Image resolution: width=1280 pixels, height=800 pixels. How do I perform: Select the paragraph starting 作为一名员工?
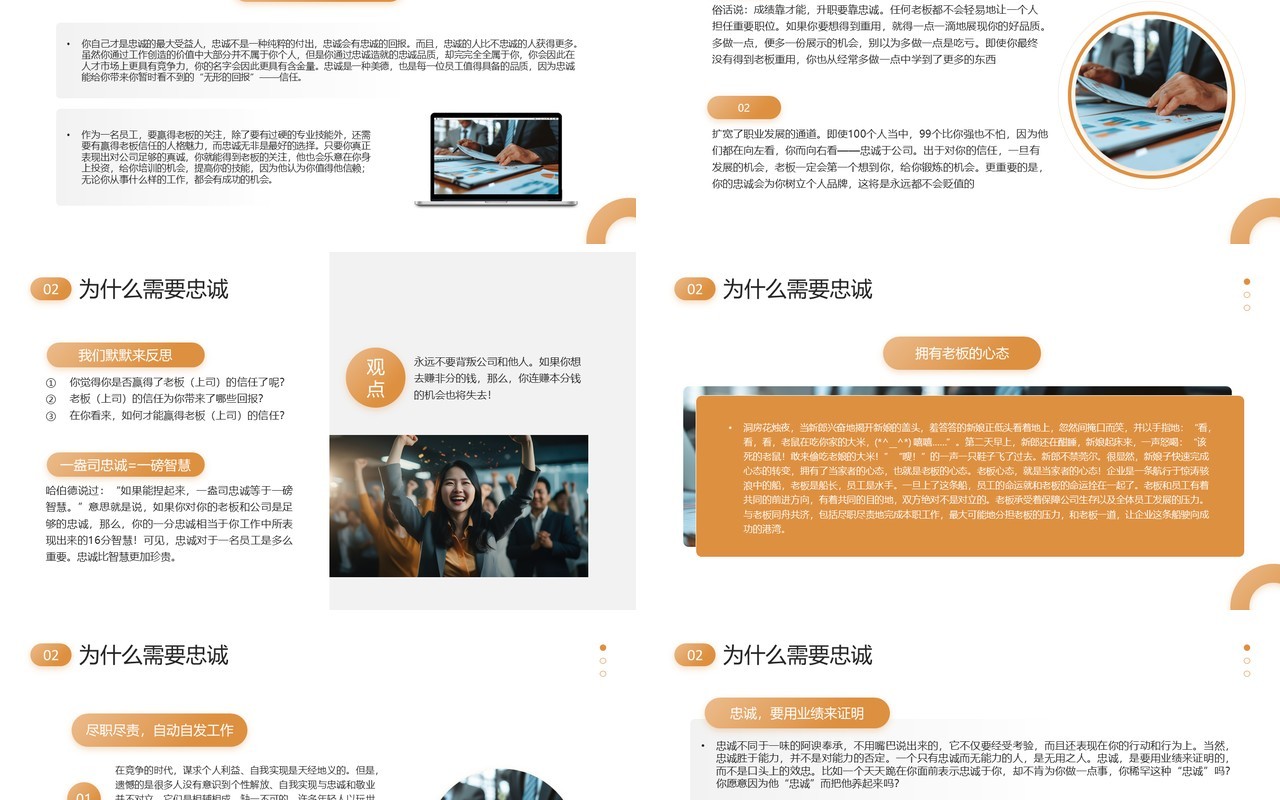[x=227, y=157]
